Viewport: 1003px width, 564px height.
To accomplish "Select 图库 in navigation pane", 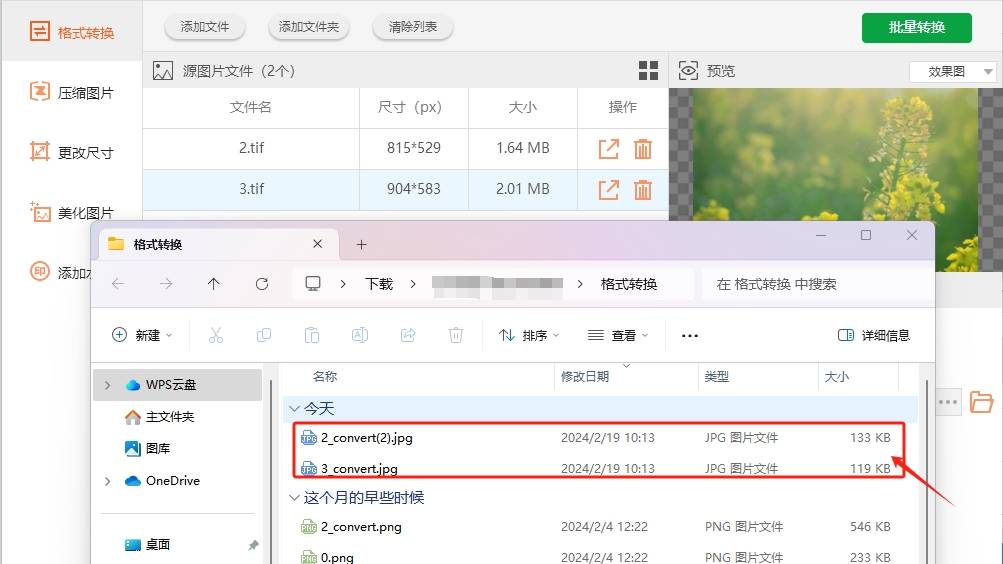I will [148, 449].
